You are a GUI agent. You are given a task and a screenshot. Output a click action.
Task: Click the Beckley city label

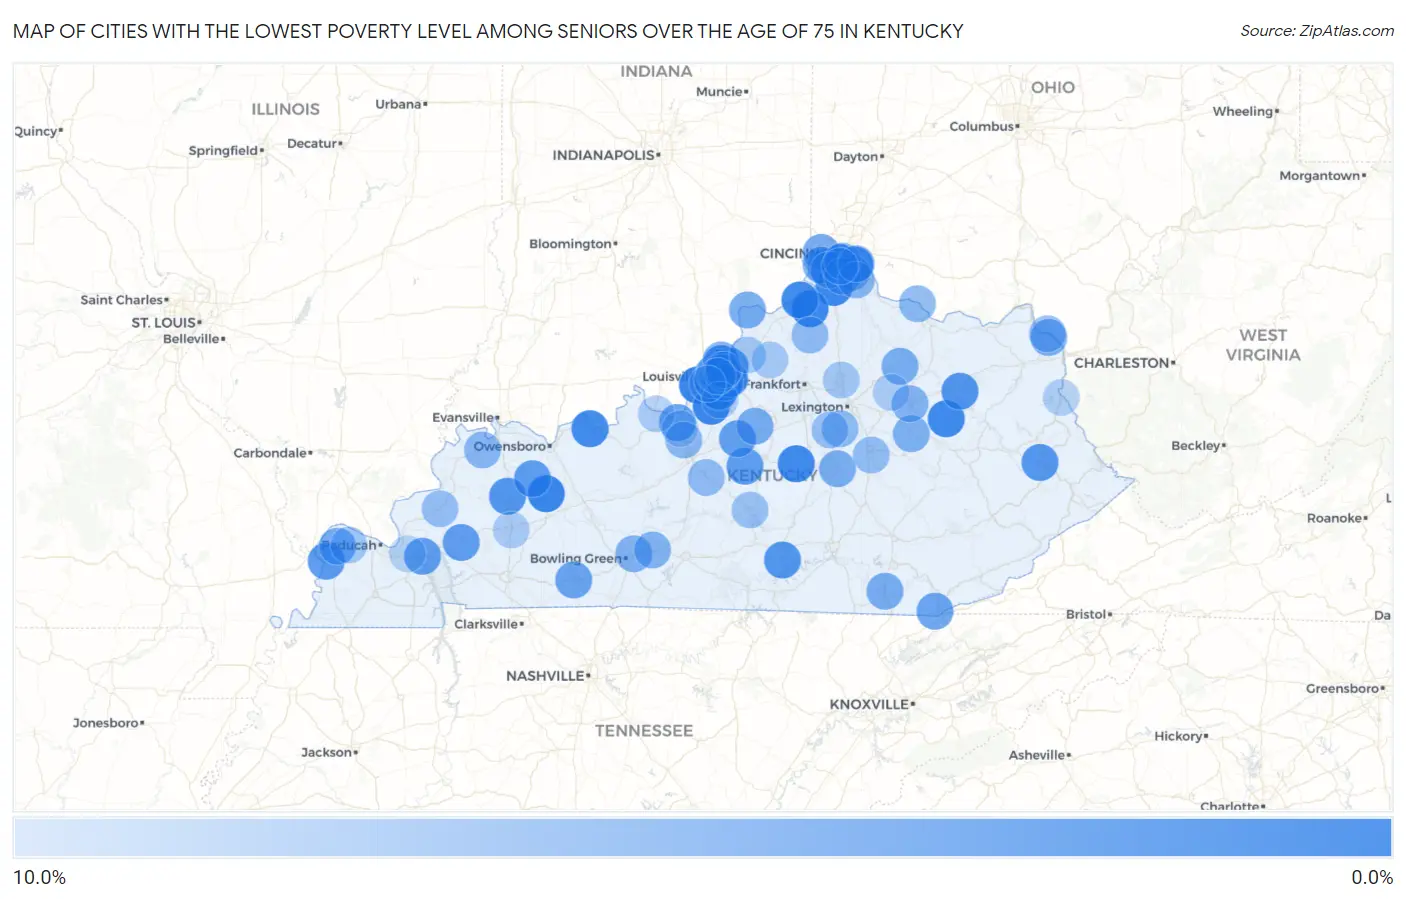[x=1197, y=446]
